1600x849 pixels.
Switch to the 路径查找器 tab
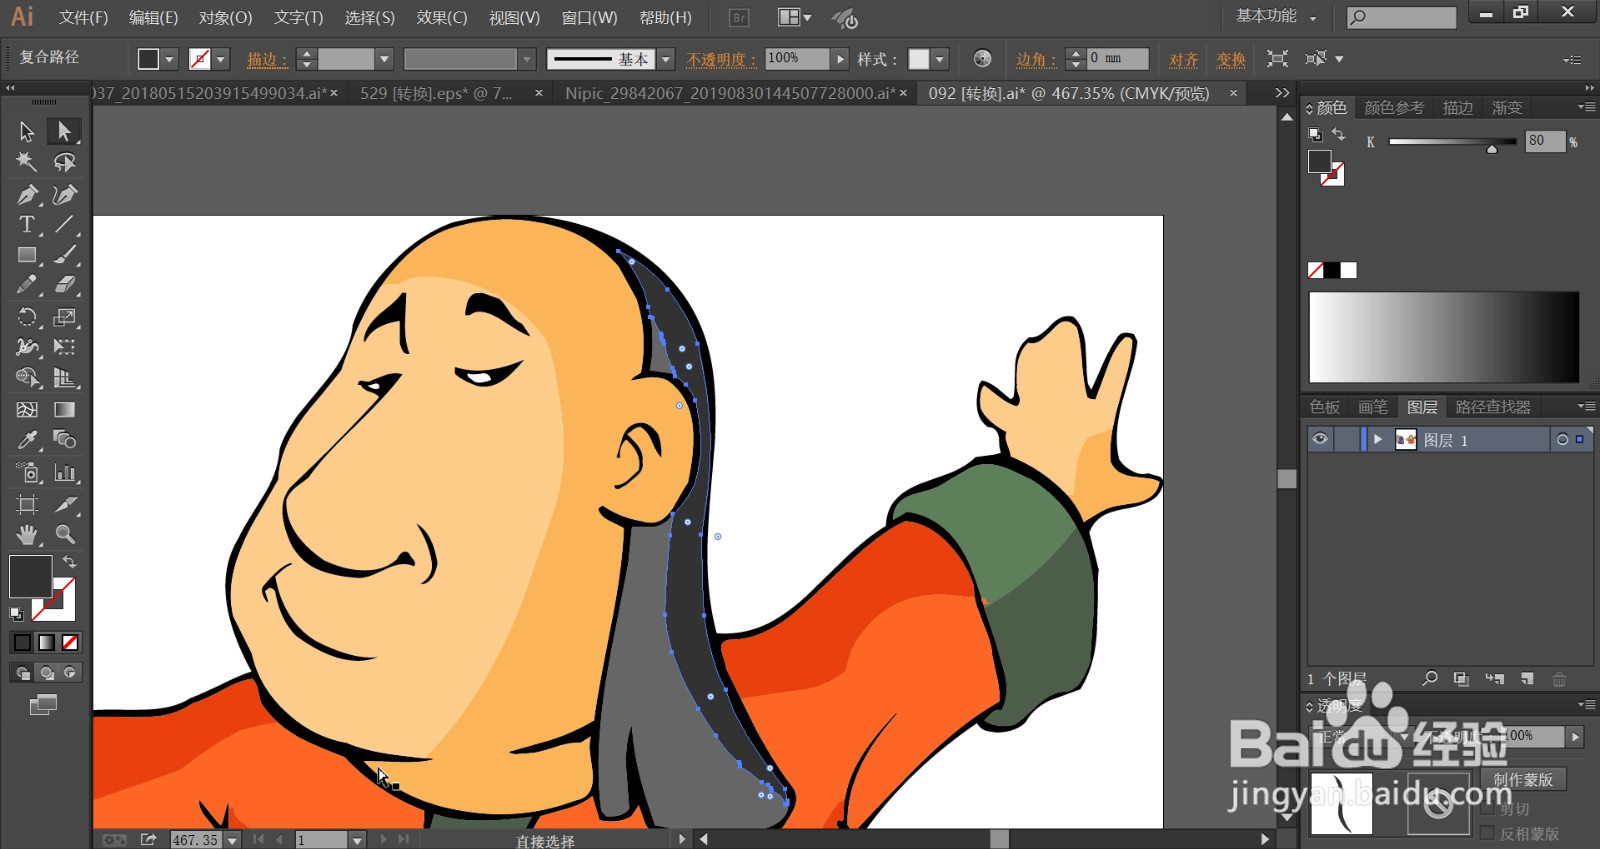(x=1493, y=407)
